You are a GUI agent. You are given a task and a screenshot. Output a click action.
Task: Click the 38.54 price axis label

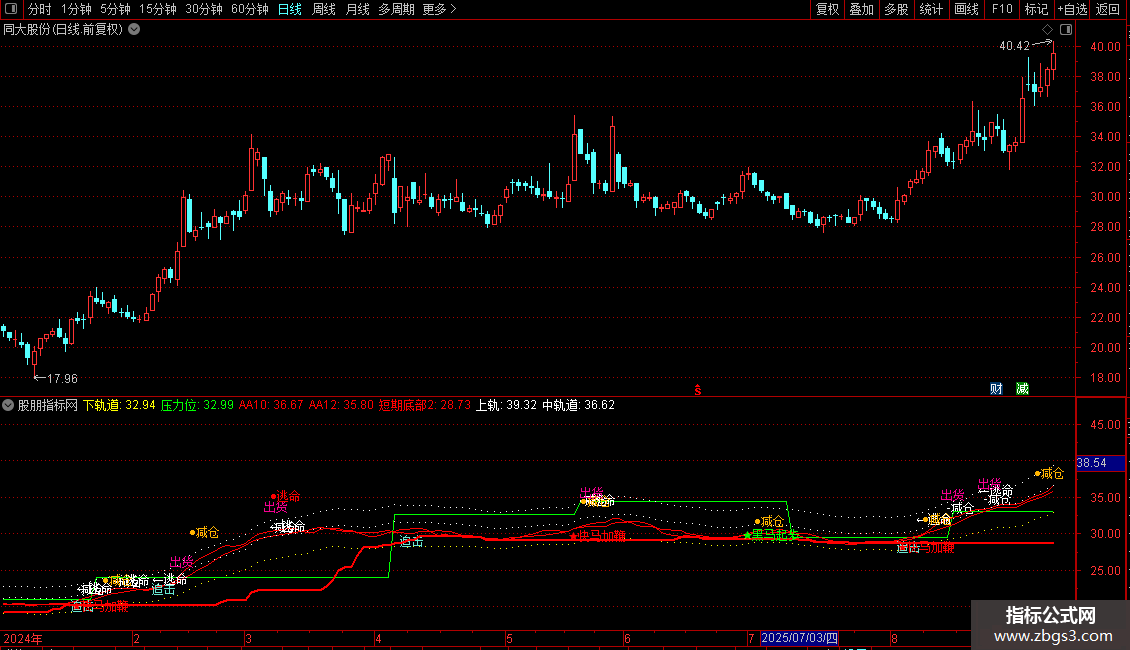click(x=1100, y=463)
